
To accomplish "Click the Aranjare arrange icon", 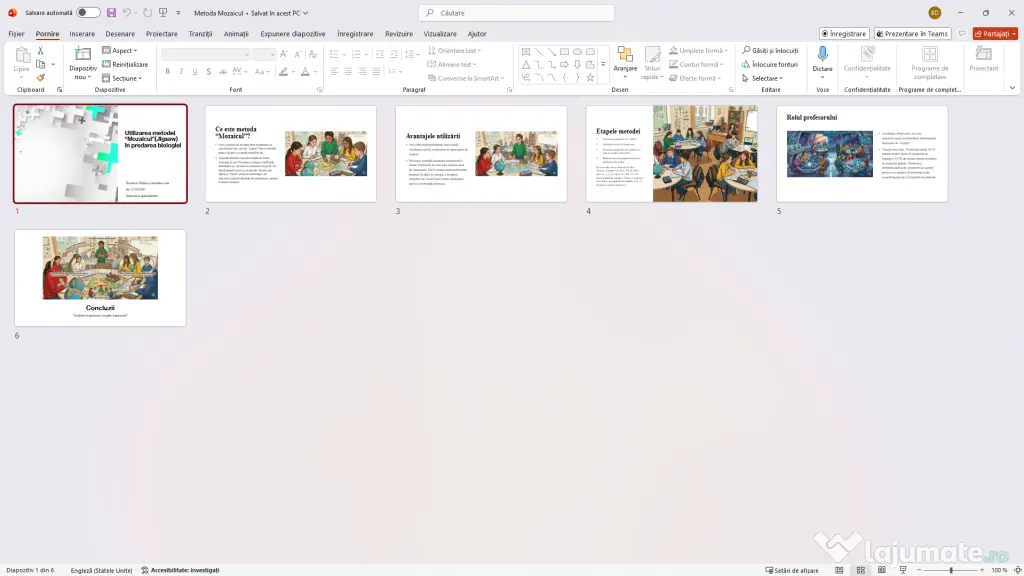I will pos(625,55).
